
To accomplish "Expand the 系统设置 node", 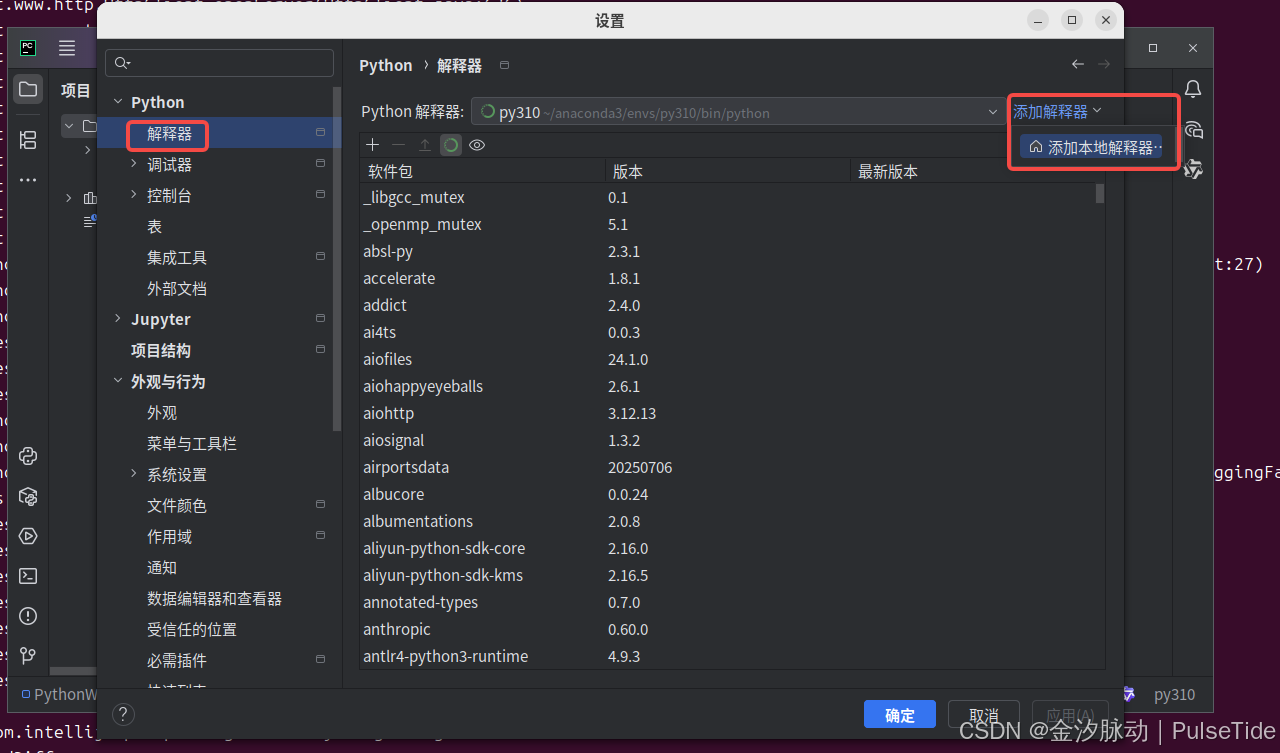I will click(134, 474).
